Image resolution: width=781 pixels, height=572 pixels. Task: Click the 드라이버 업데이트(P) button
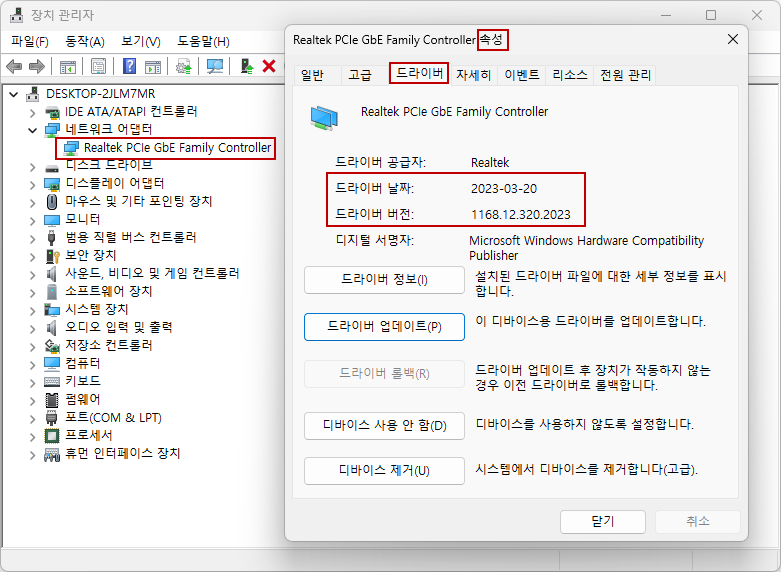click(384, 327)
